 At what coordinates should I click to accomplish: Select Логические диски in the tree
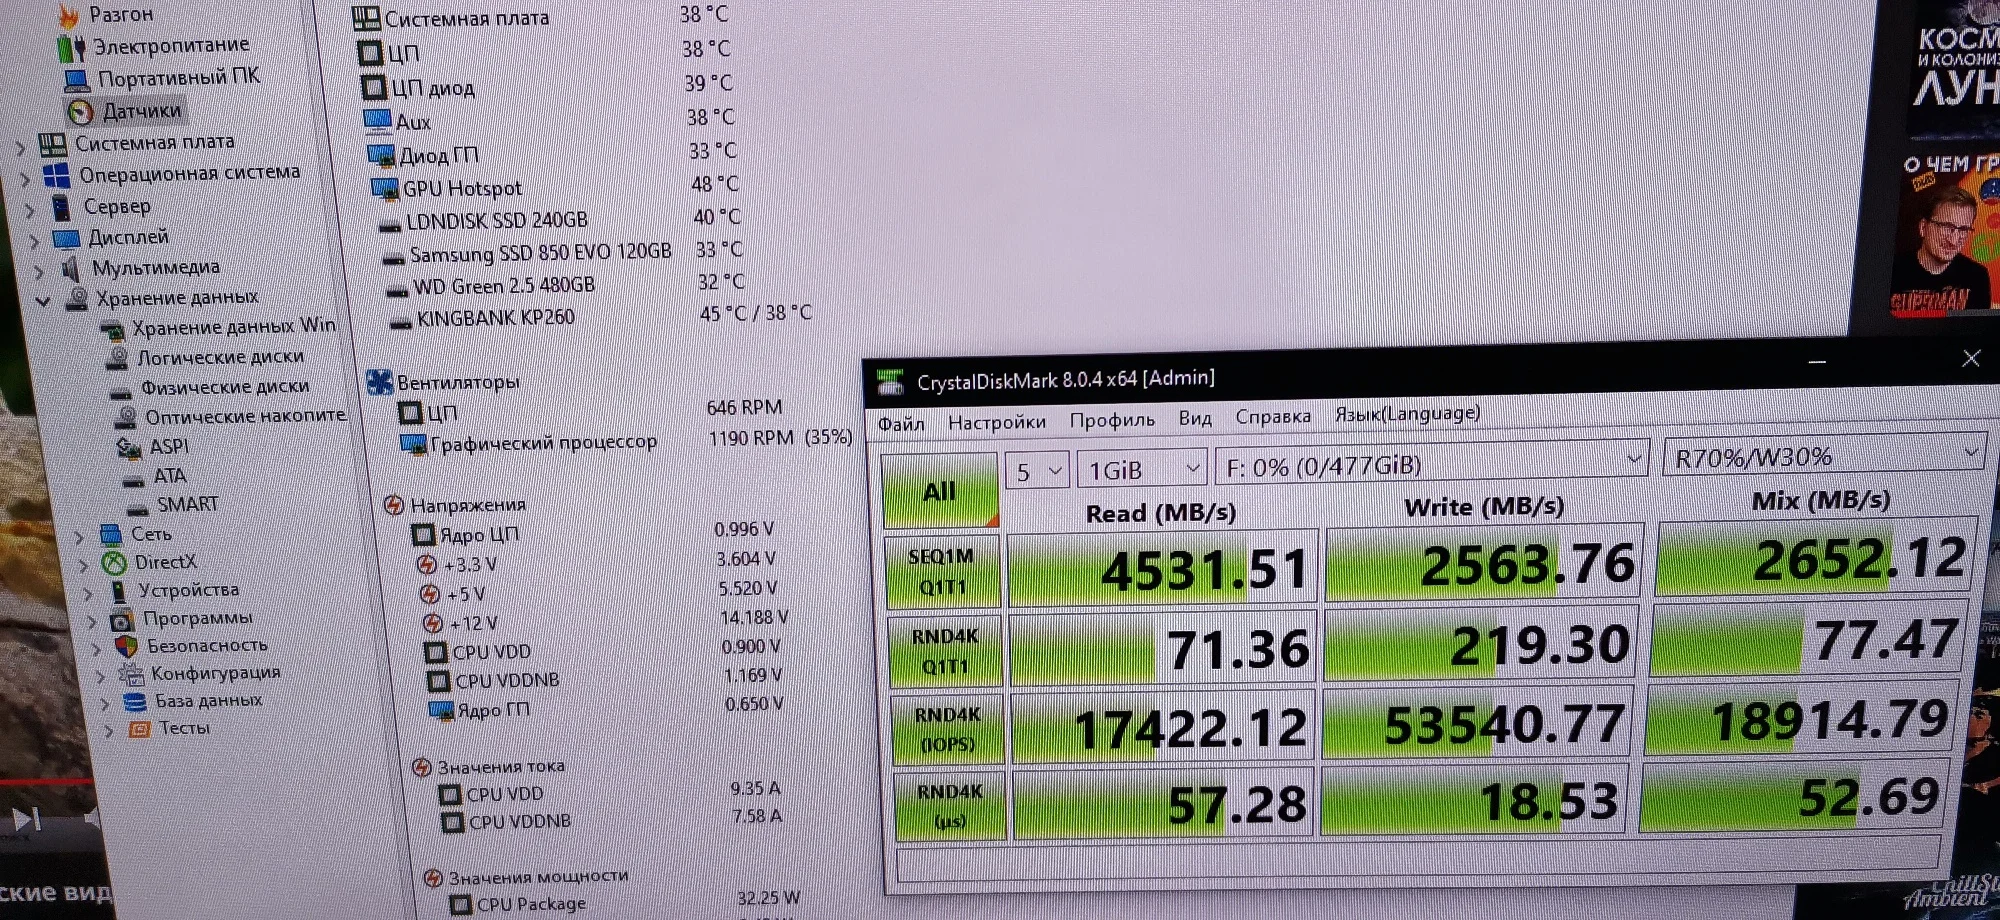[220, 357]
